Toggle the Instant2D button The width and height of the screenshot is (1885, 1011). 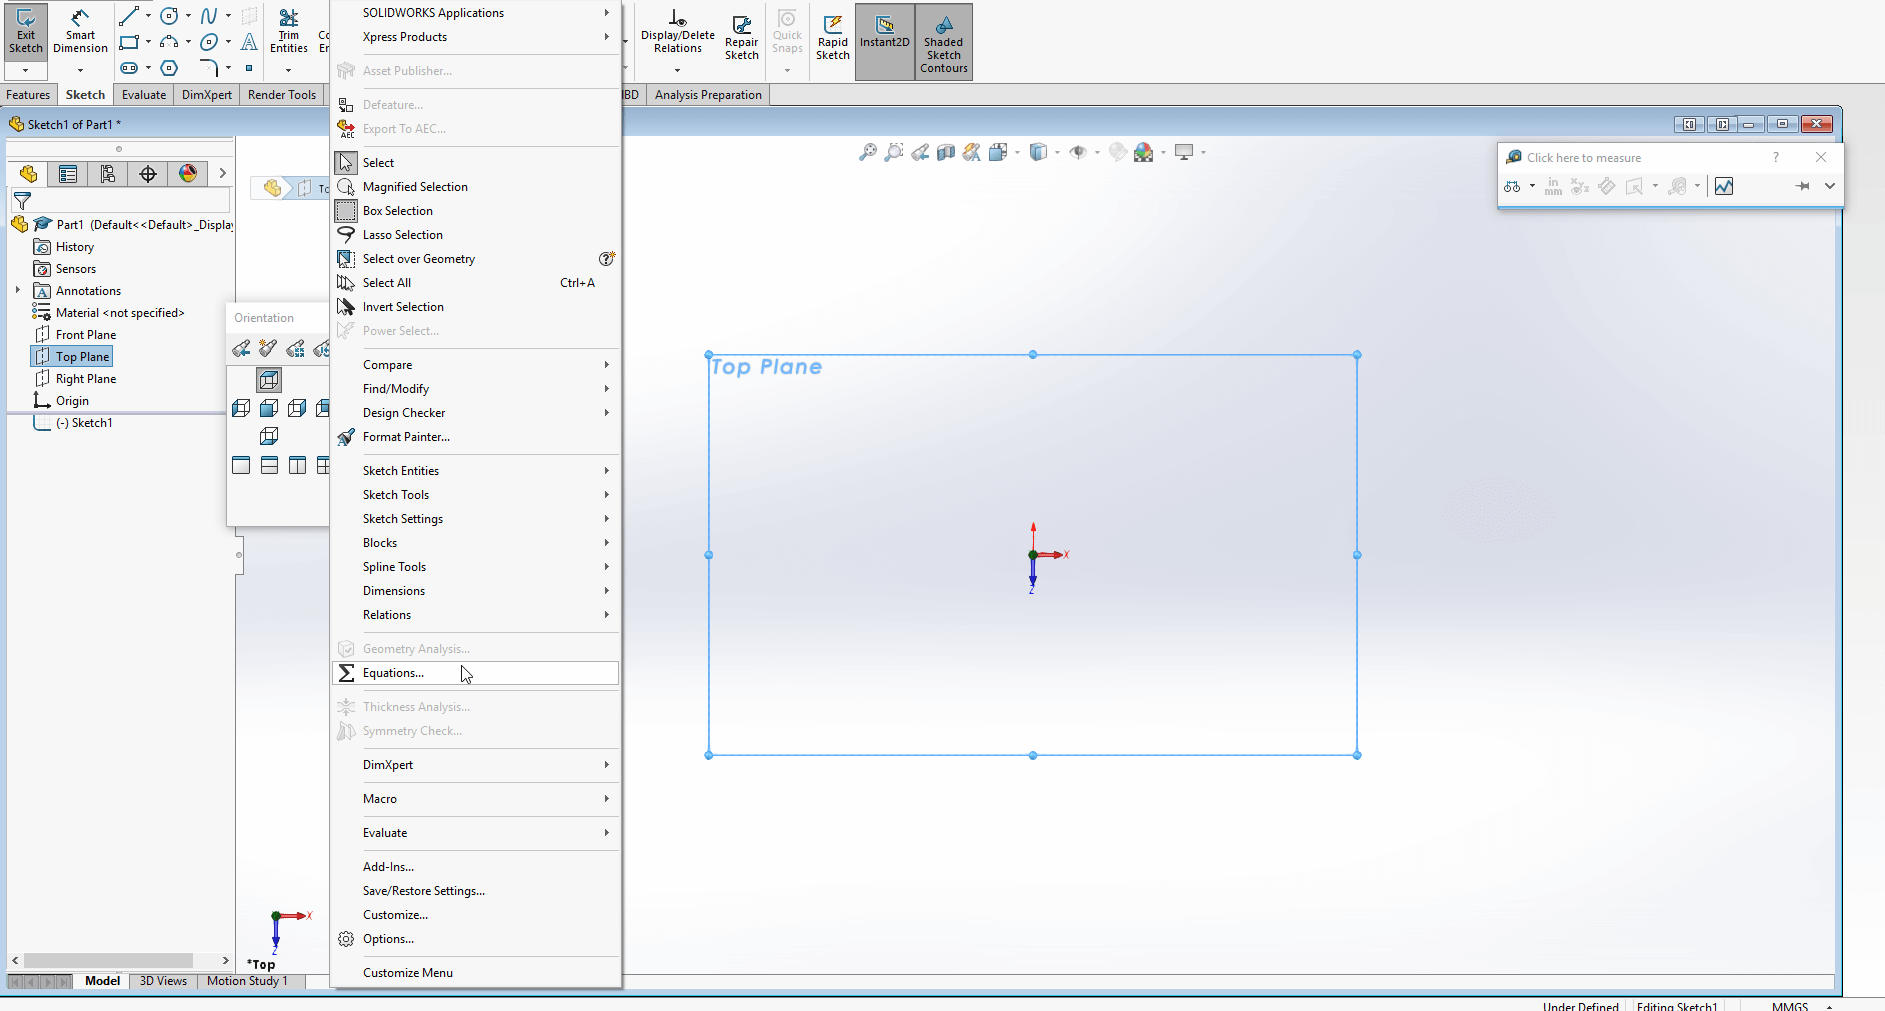coord(885,42)
